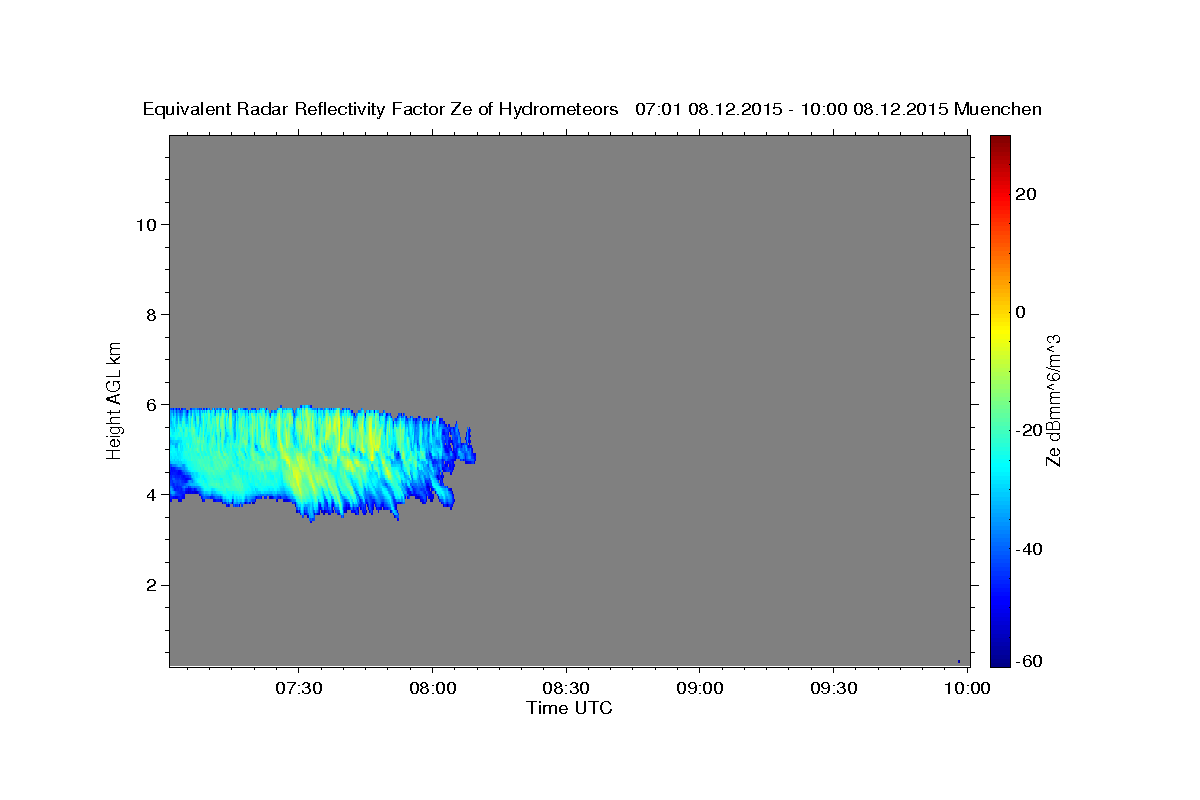1200x800 pixels.
Task: Click the colorbar value '0'
Action: [x=1021, y=312]
